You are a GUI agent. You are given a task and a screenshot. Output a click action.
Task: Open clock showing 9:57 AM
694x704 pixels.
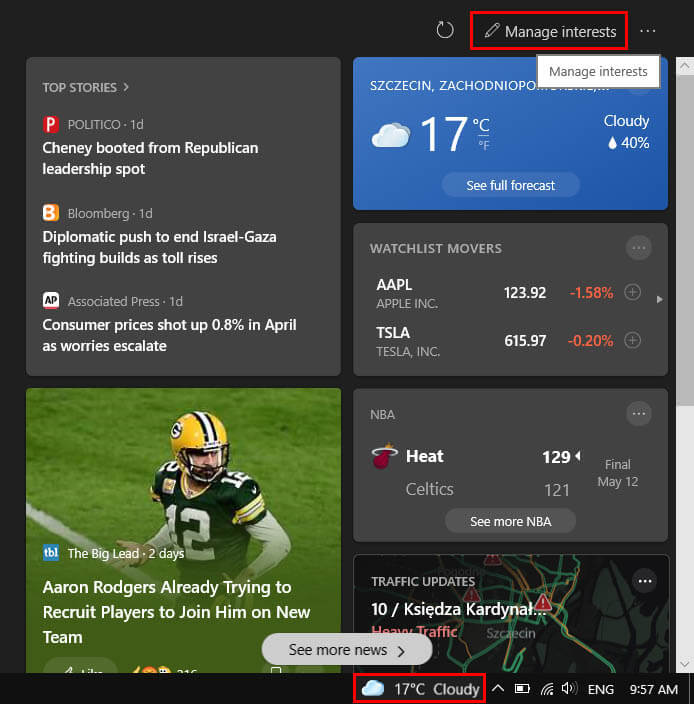(x=653, y=689)
